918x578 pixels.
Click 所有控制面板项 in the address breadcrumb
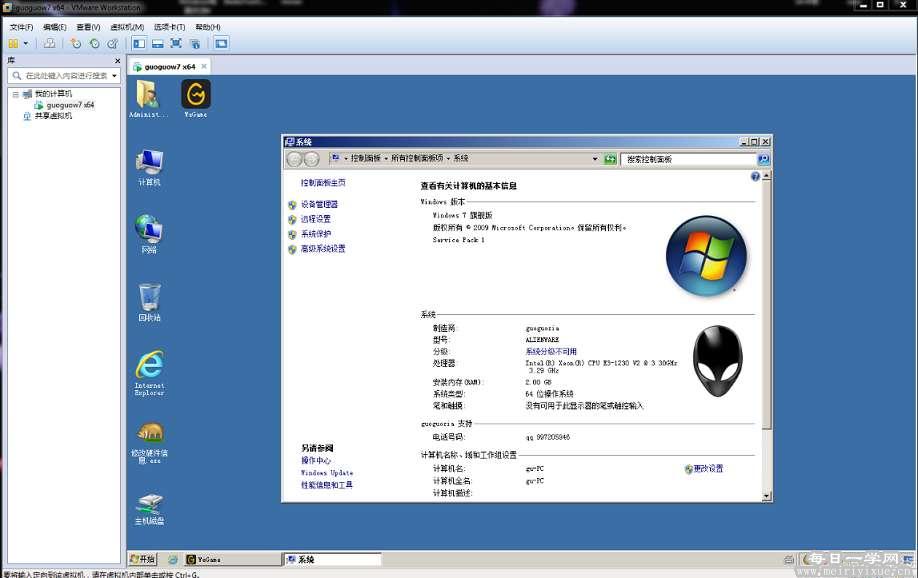(x=417, y=158)
